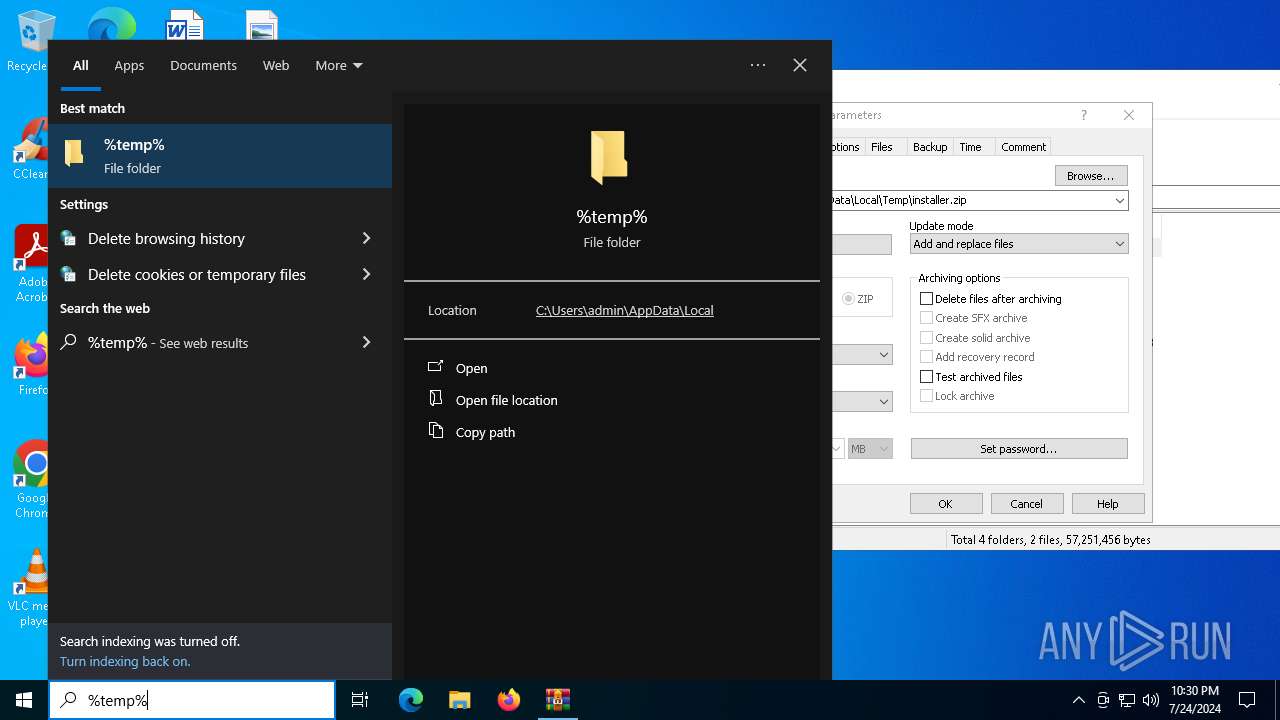Click the Open action icon

coord(435,367)
